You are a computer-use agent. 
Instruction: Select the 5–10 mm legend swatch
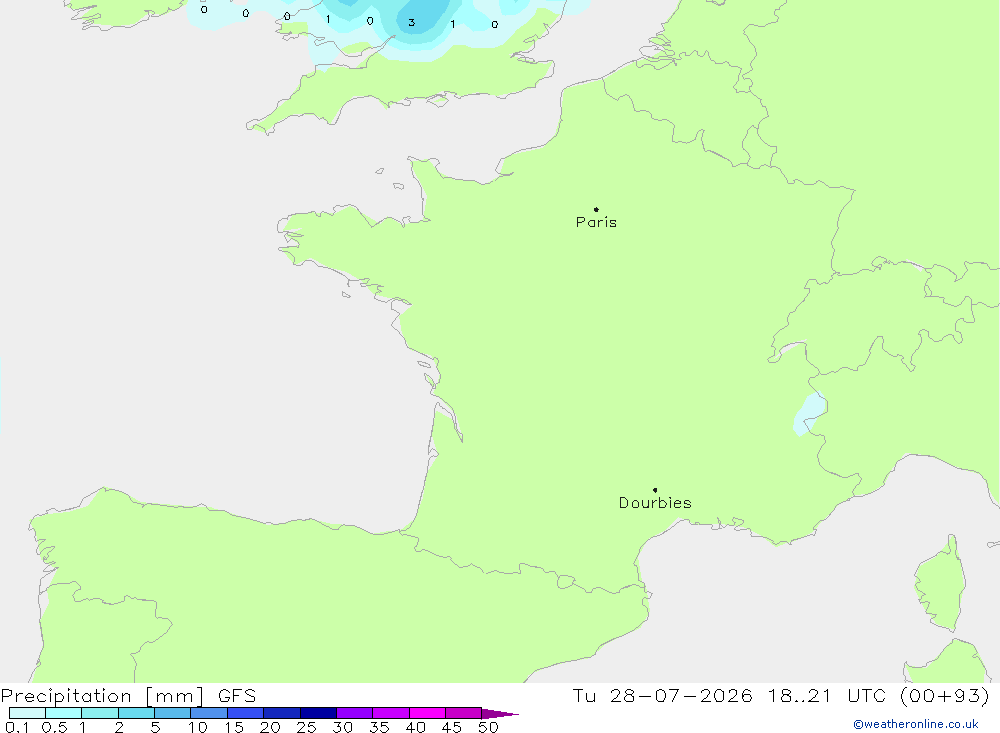point(173,713)
